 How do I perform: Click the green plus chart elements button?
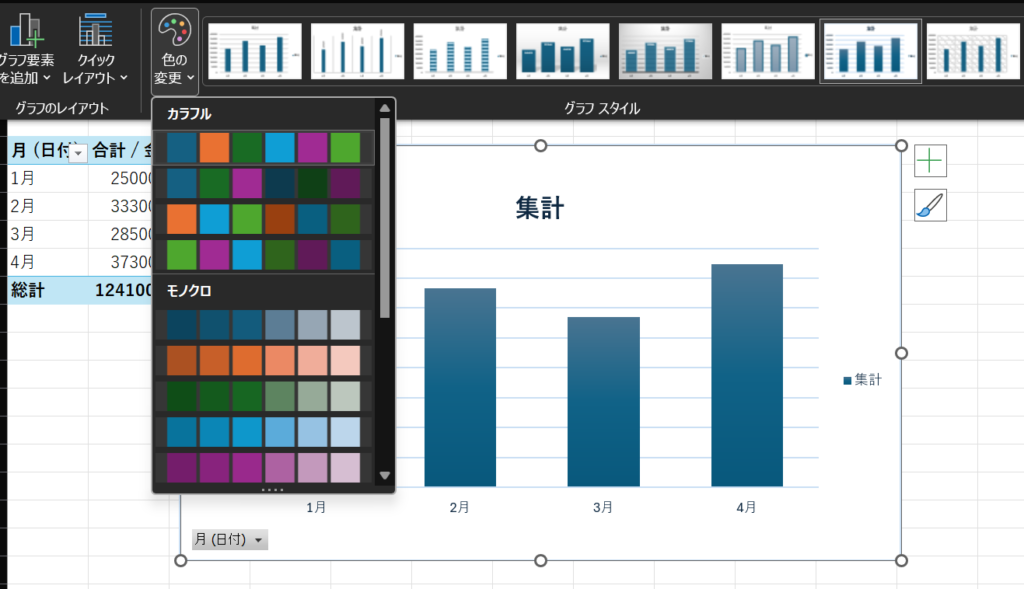point(930,160)
